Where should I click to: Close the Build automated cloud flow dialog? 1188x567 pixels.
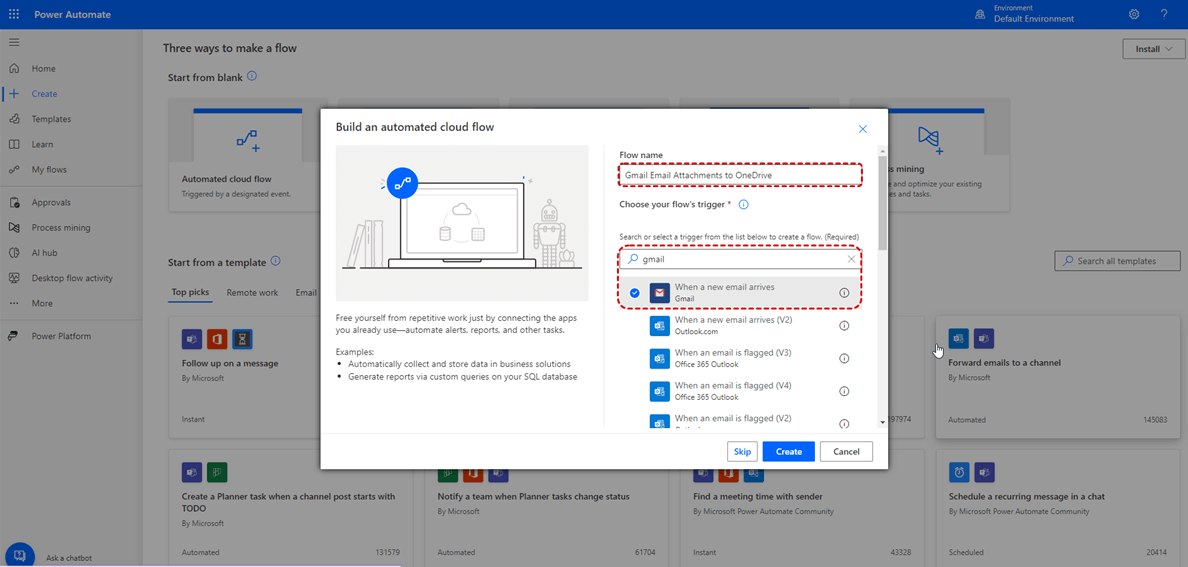(862, 129)
